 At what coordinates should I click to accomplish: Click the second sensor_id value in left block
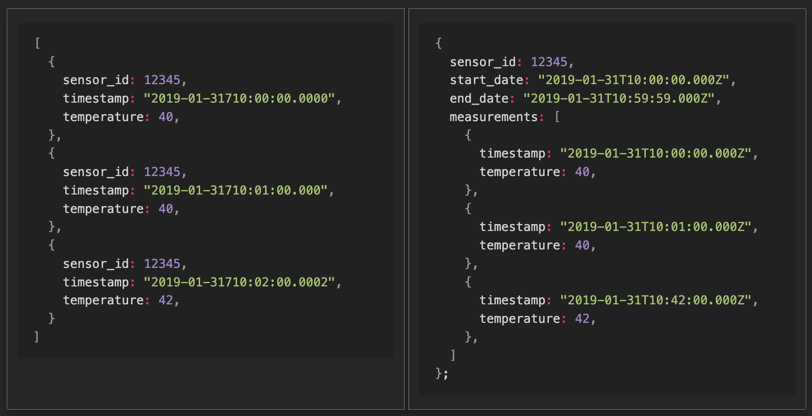[163, 172]
